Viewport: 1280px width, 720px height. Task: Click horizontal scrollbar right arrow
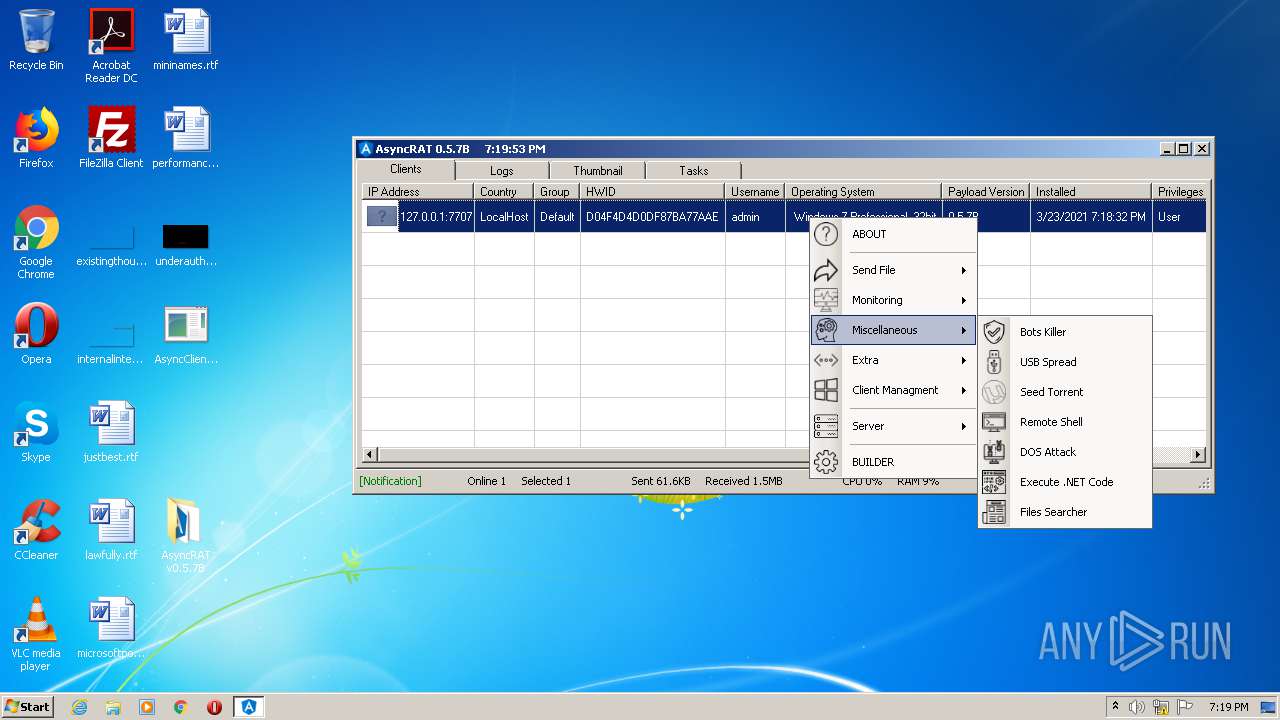[x=1198, y=454]
